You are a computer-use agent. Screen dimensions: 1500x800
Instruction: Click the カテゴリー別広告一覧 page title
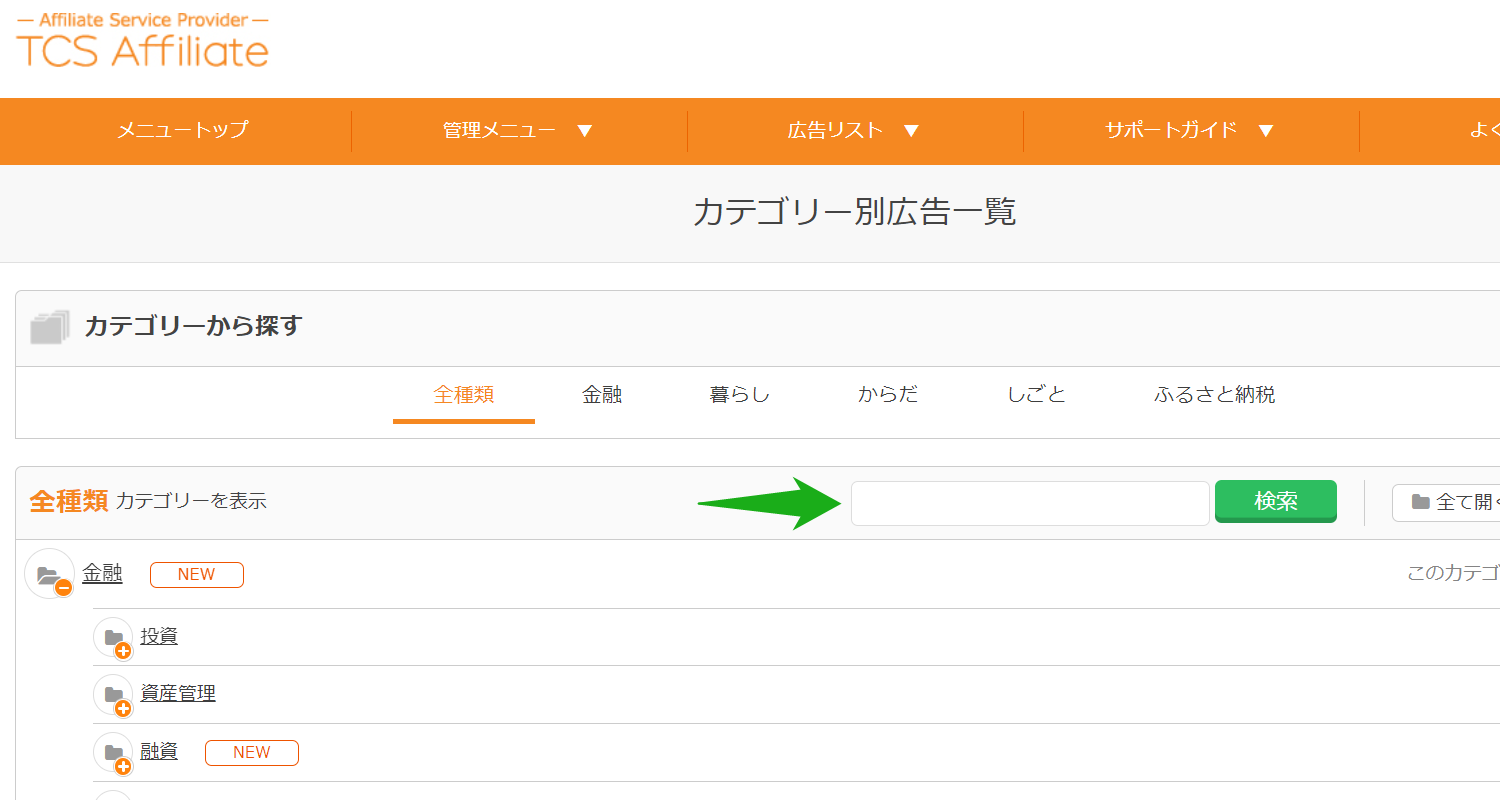coord(854,212)
